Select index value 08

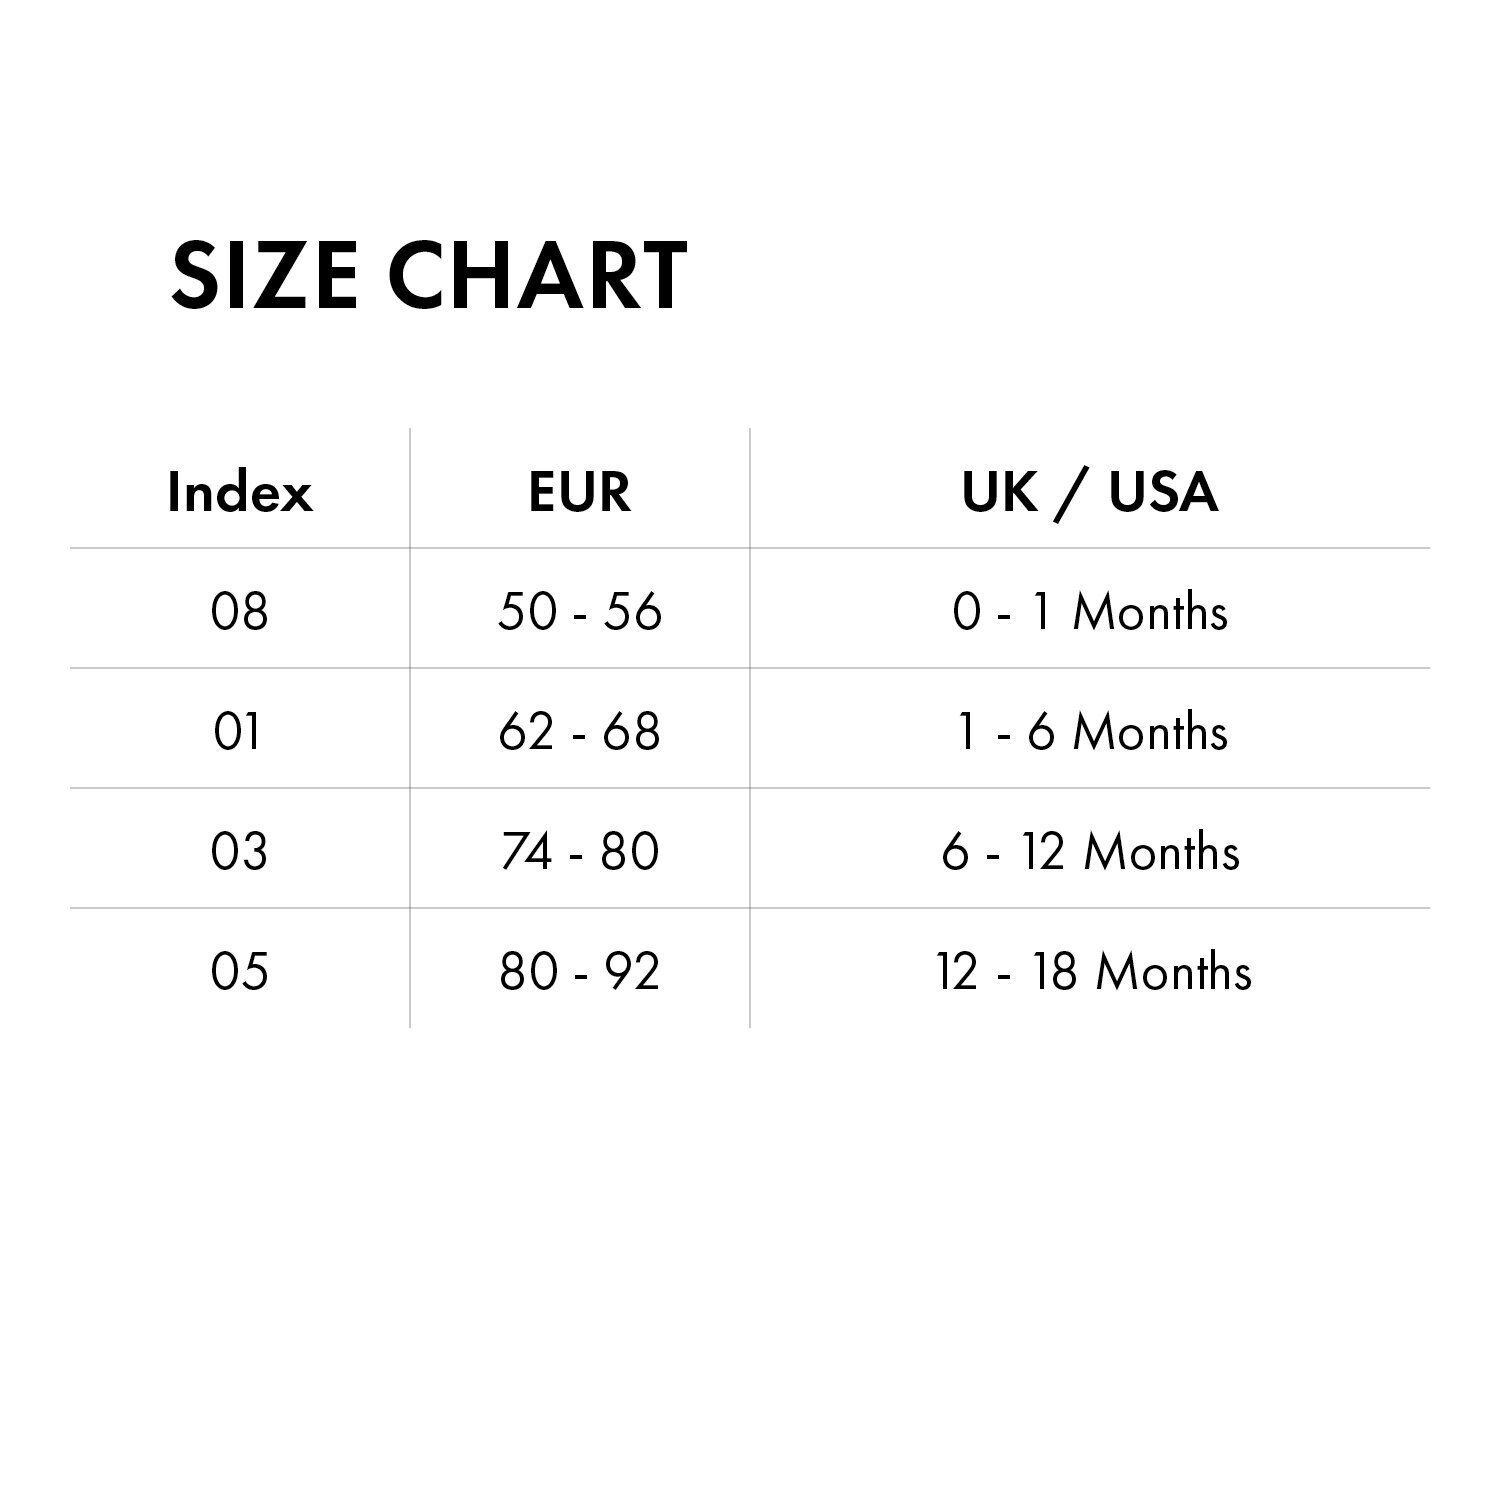[240, 610]
